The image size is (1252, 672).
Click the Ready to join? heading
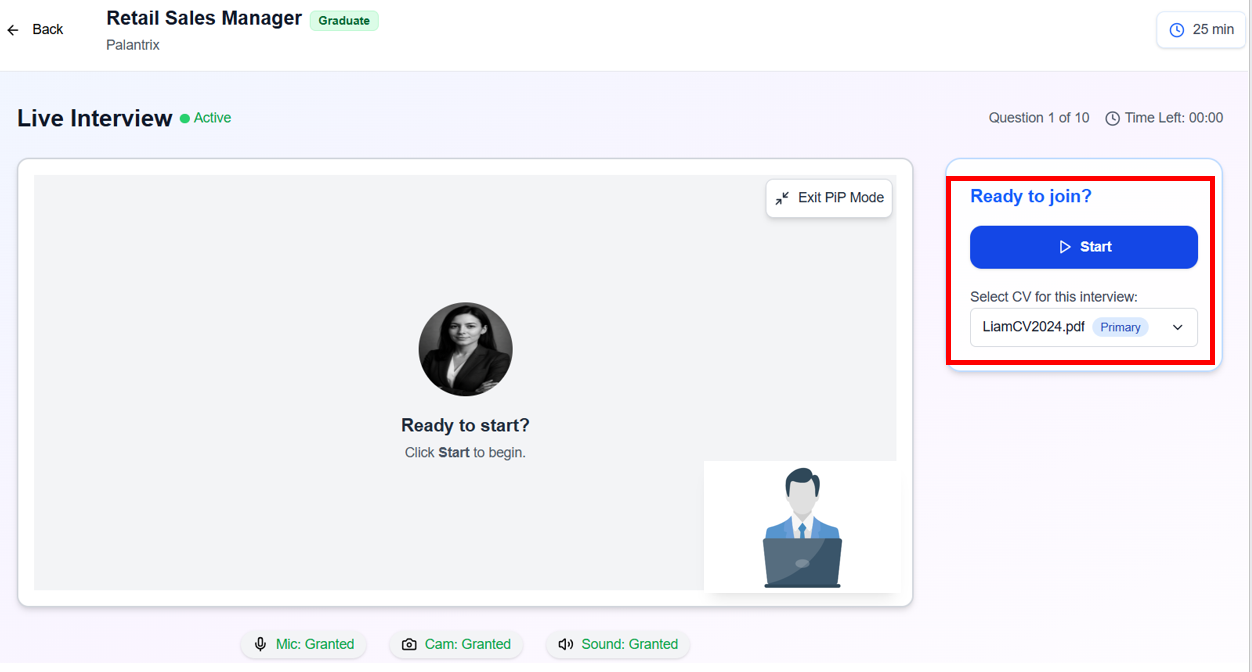coord(1031,196)
